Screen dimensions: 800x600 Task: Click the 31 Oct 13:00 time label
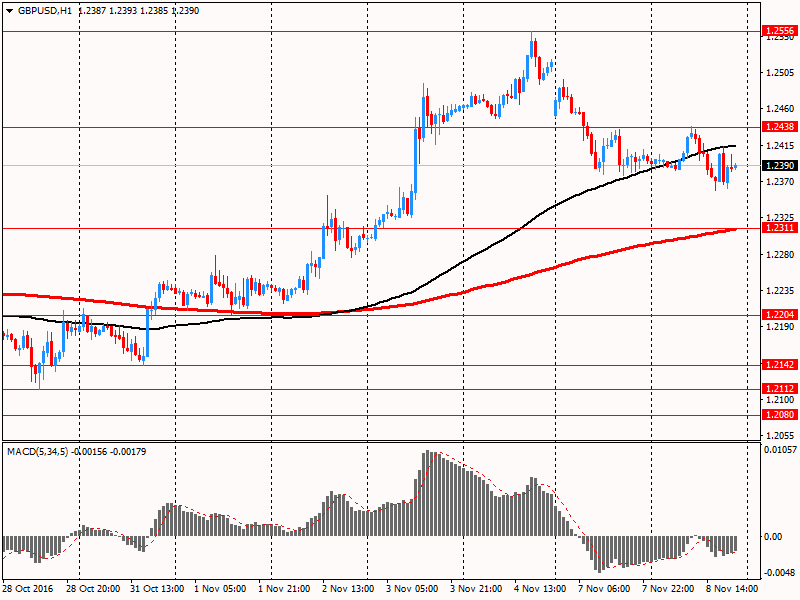click(157, 588)
